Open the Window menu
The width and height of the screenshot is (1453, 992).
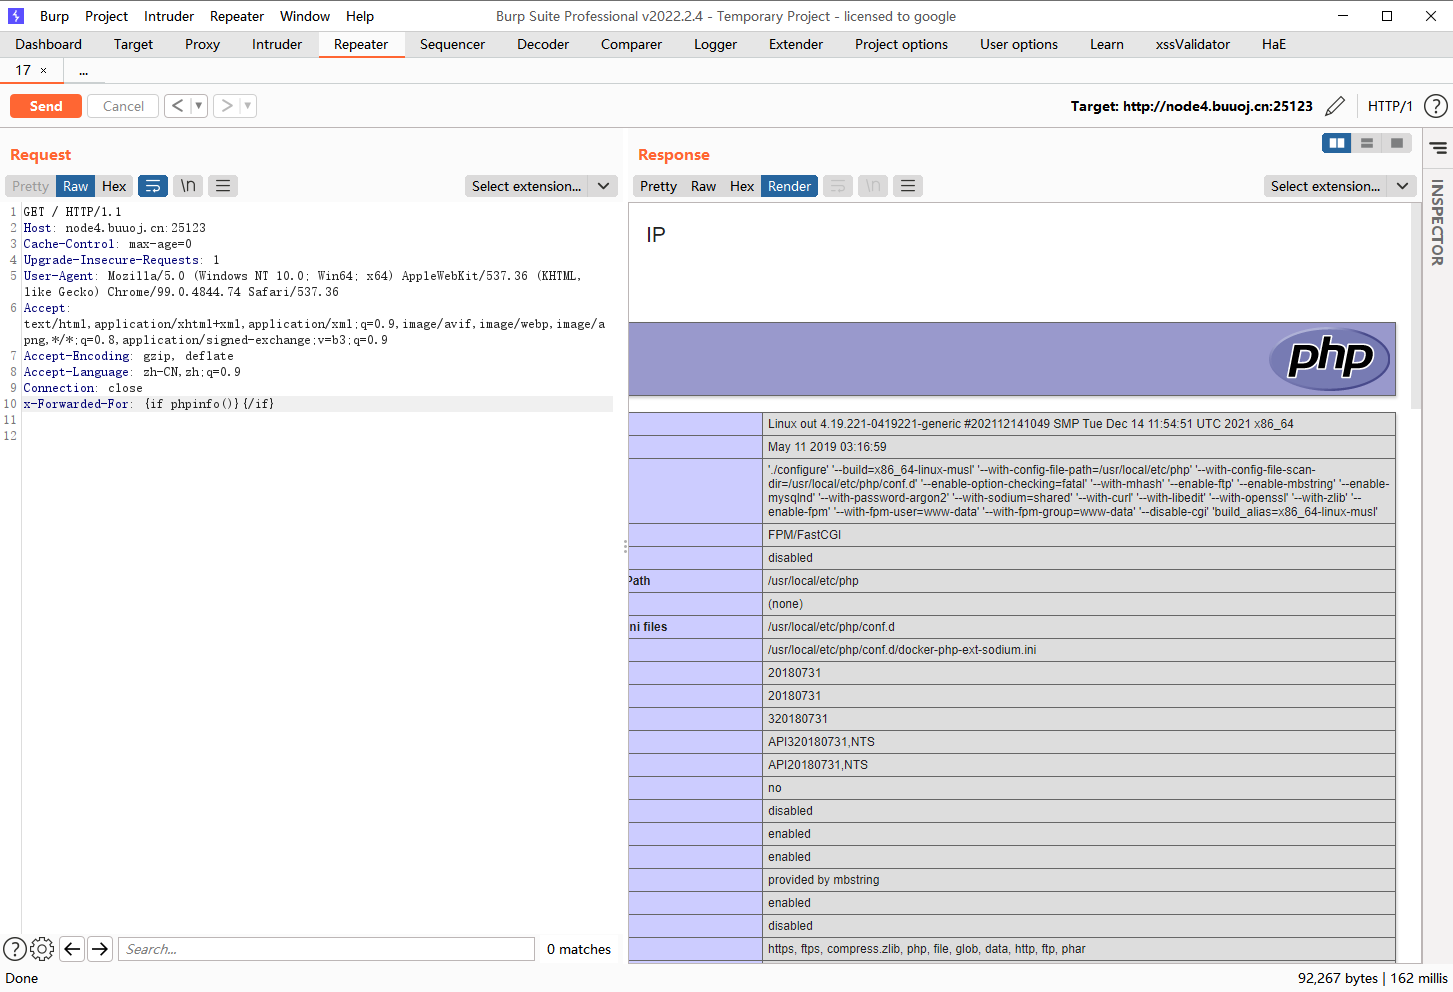click(305, 16)
